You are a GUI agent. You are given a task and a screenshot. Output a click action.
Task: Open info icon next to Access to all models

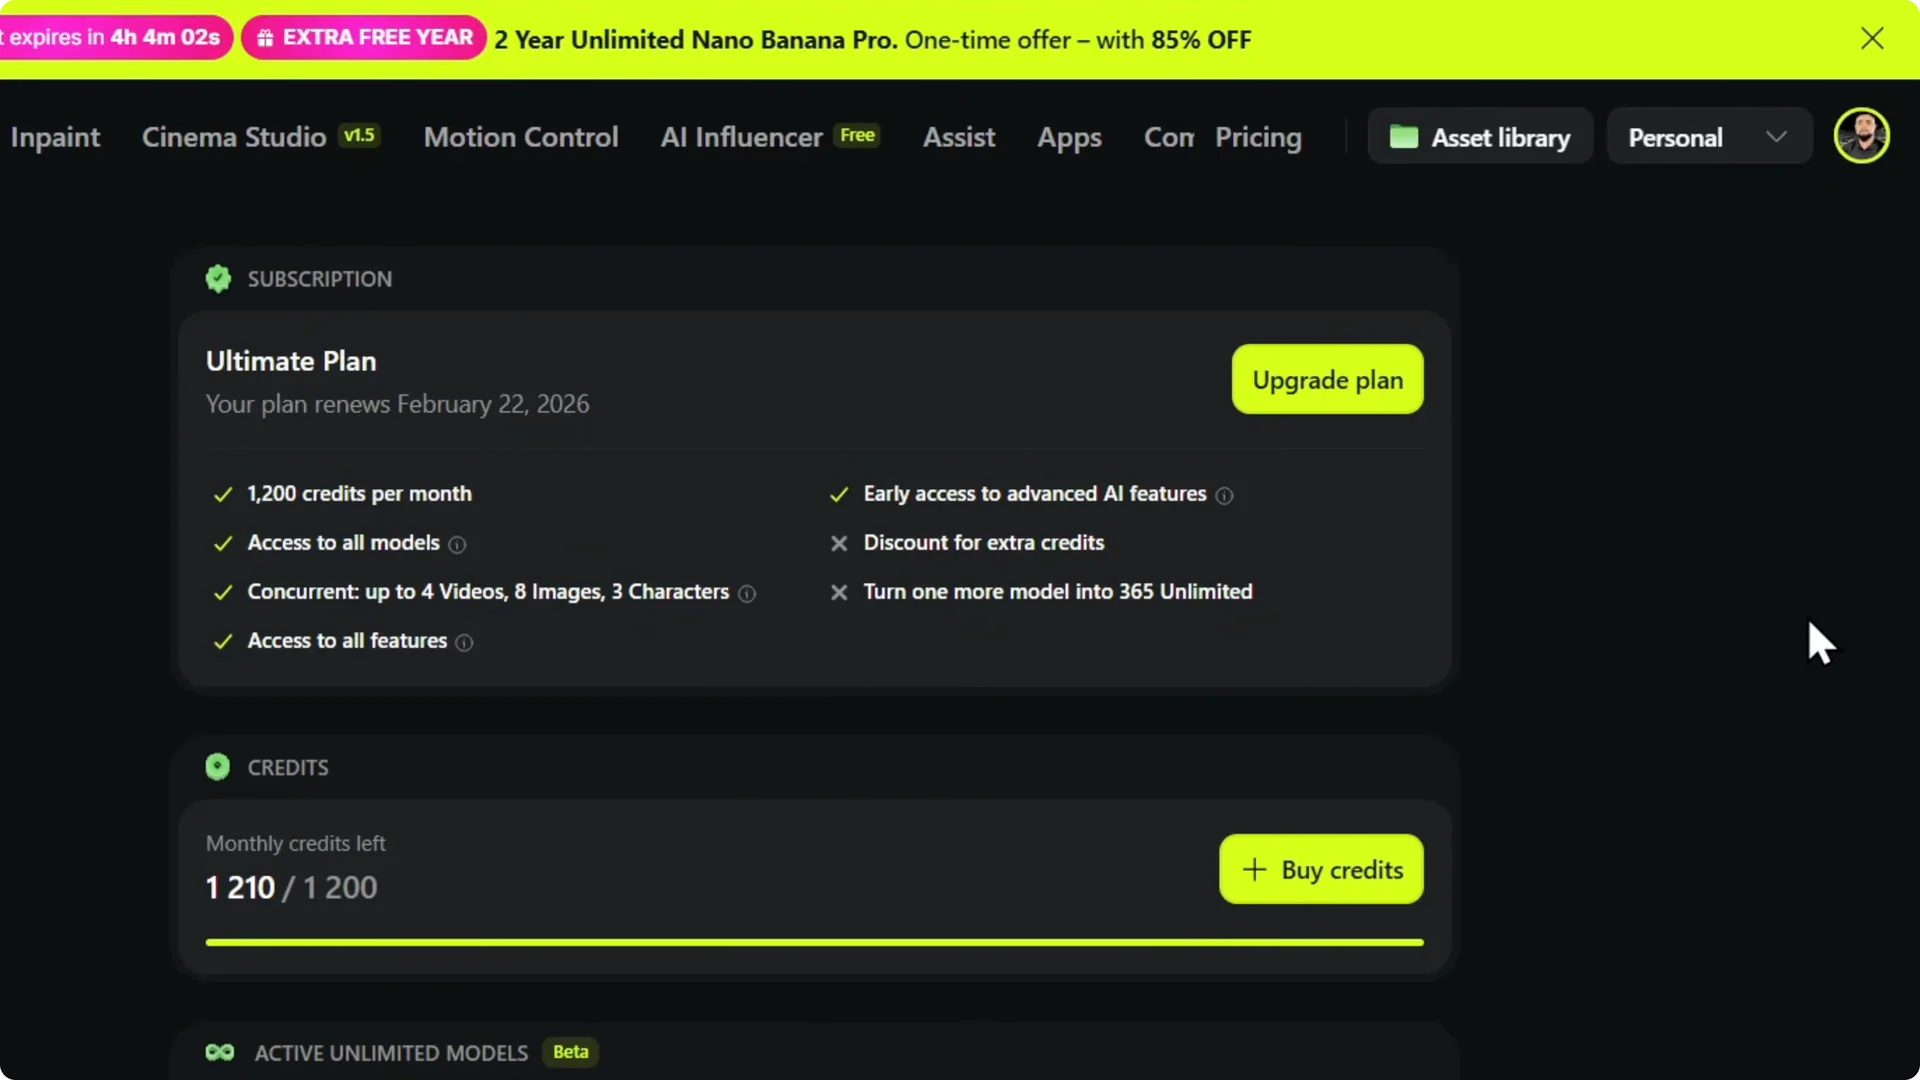click(457, 545)
